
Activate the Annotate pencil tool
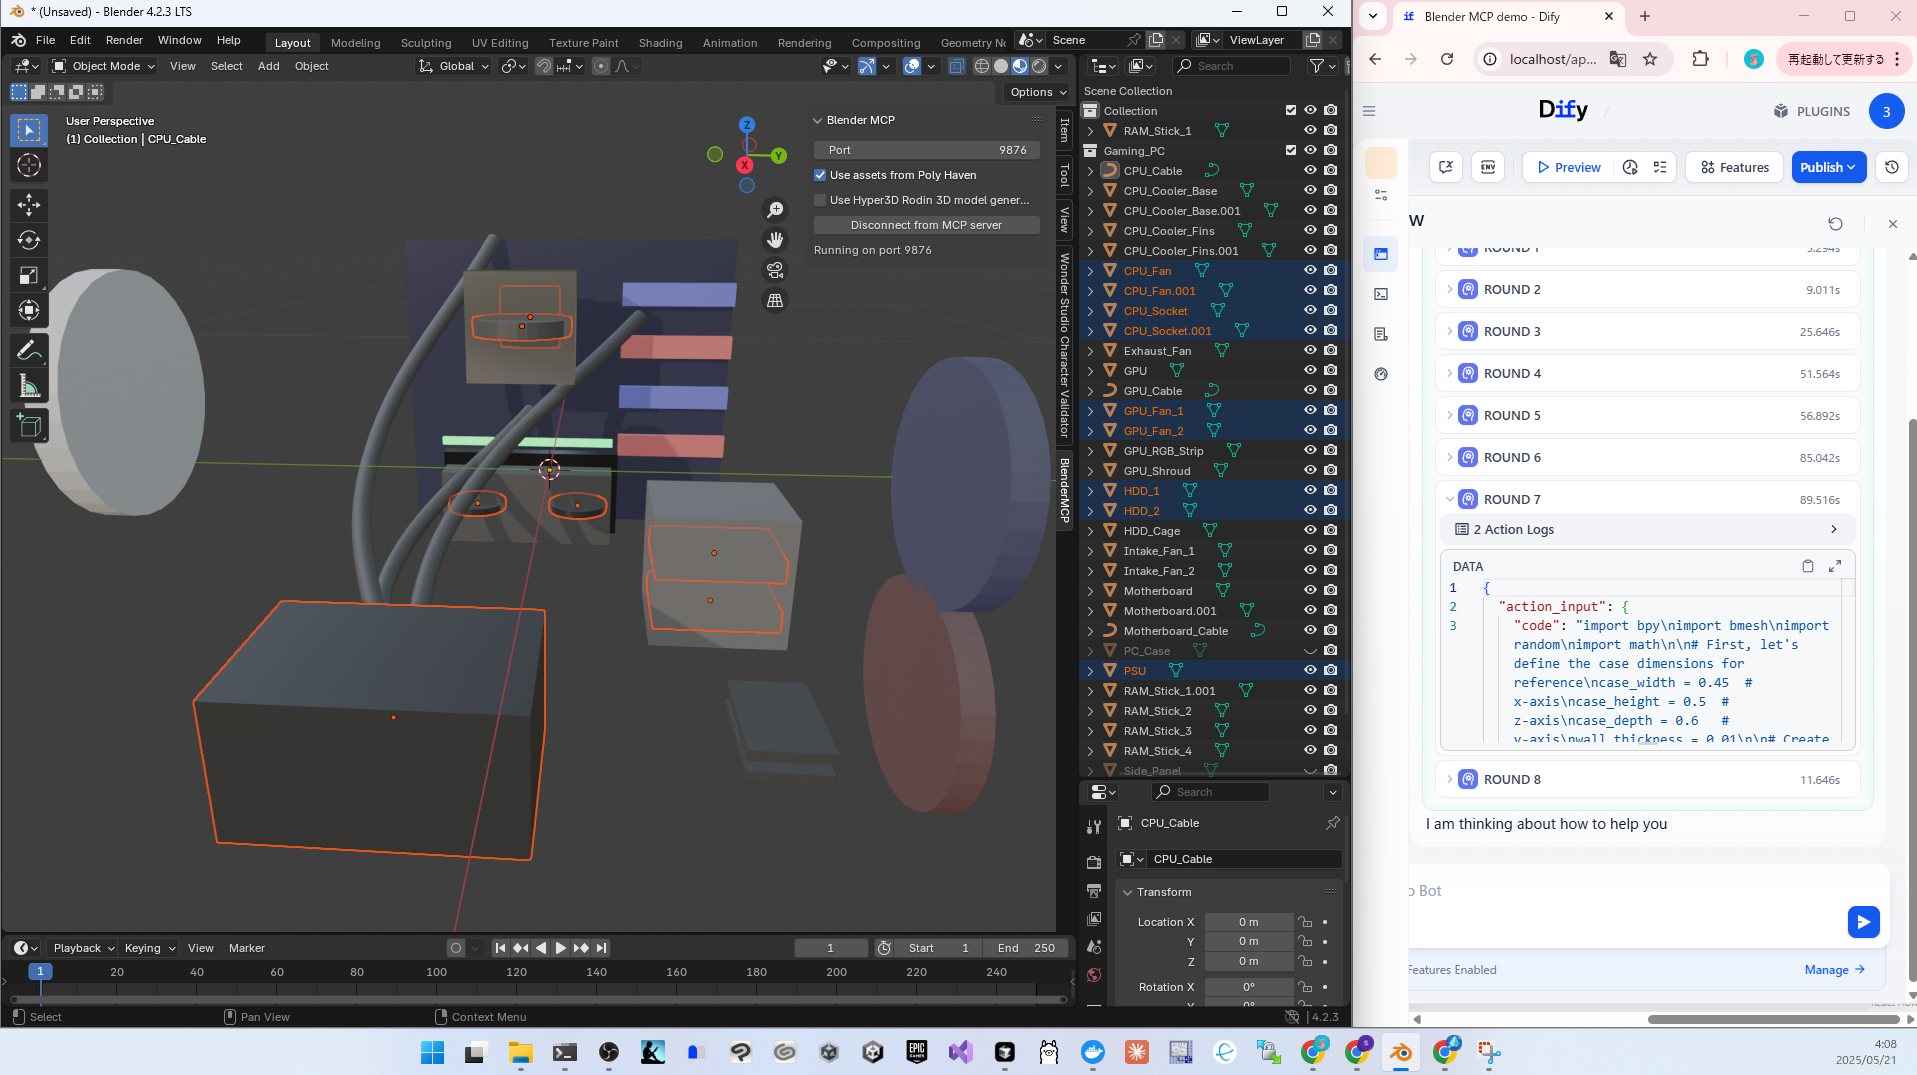point(29,350)
